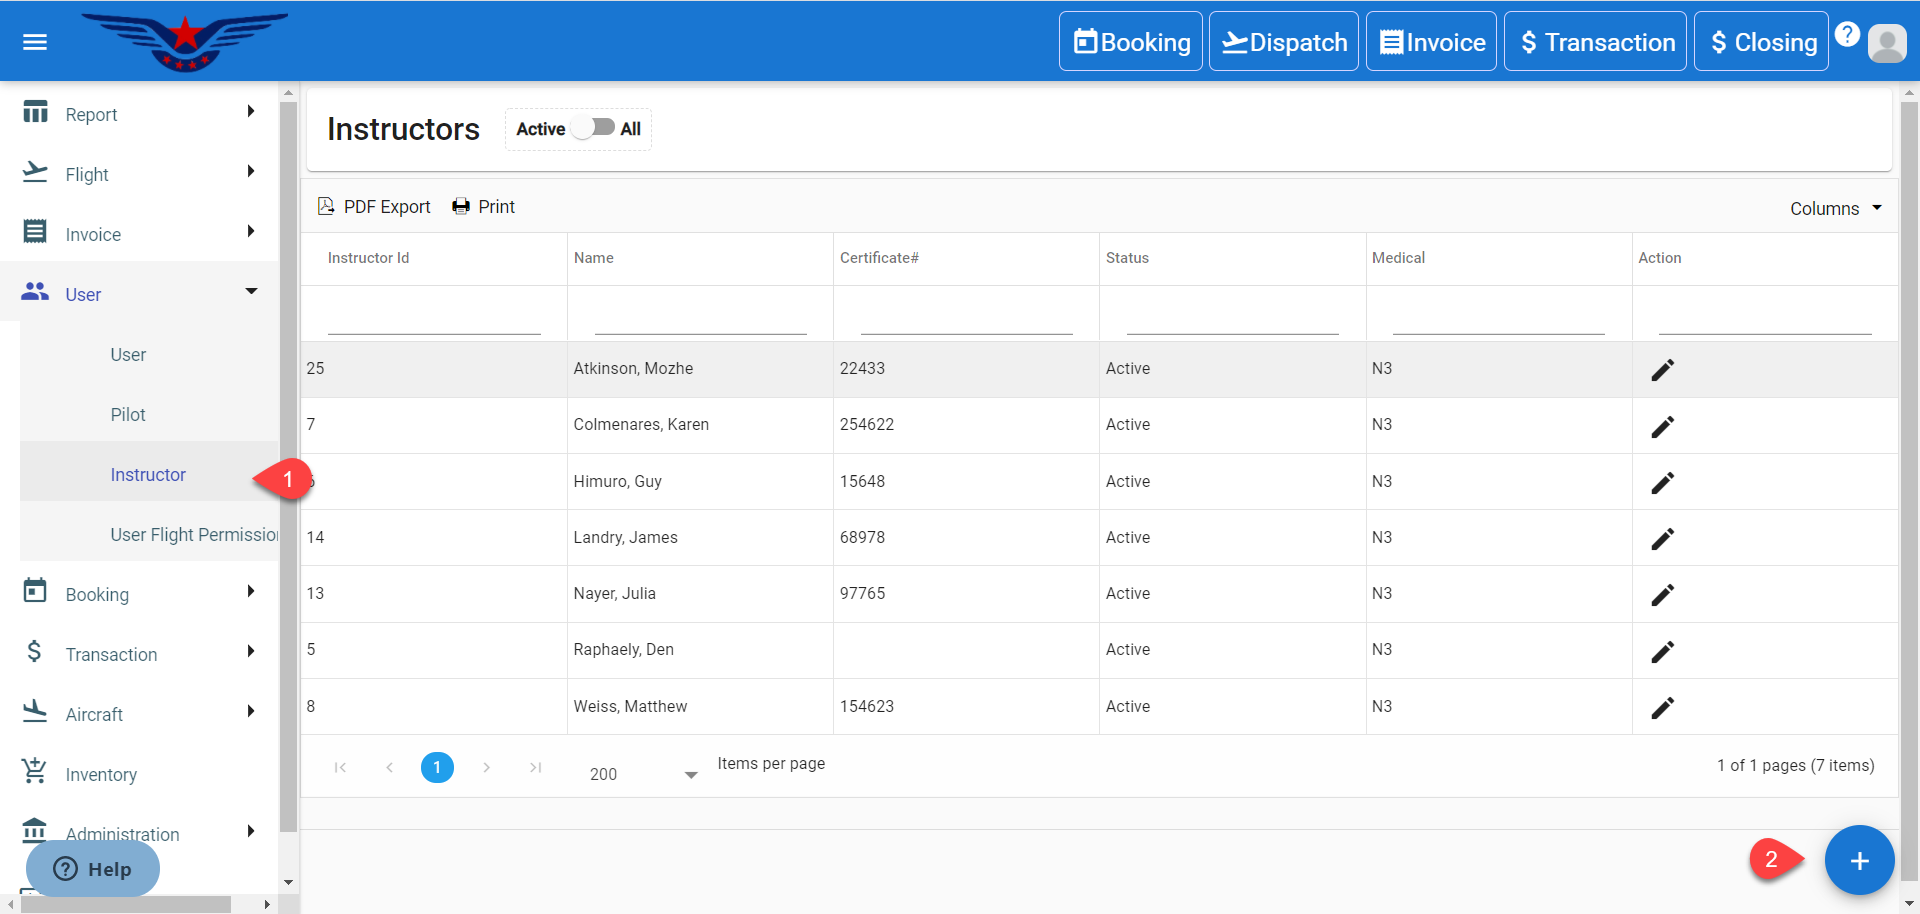Screen dimensions: 1920x914
Task: Open the floating Help button
Action: [x=93, y=868]
